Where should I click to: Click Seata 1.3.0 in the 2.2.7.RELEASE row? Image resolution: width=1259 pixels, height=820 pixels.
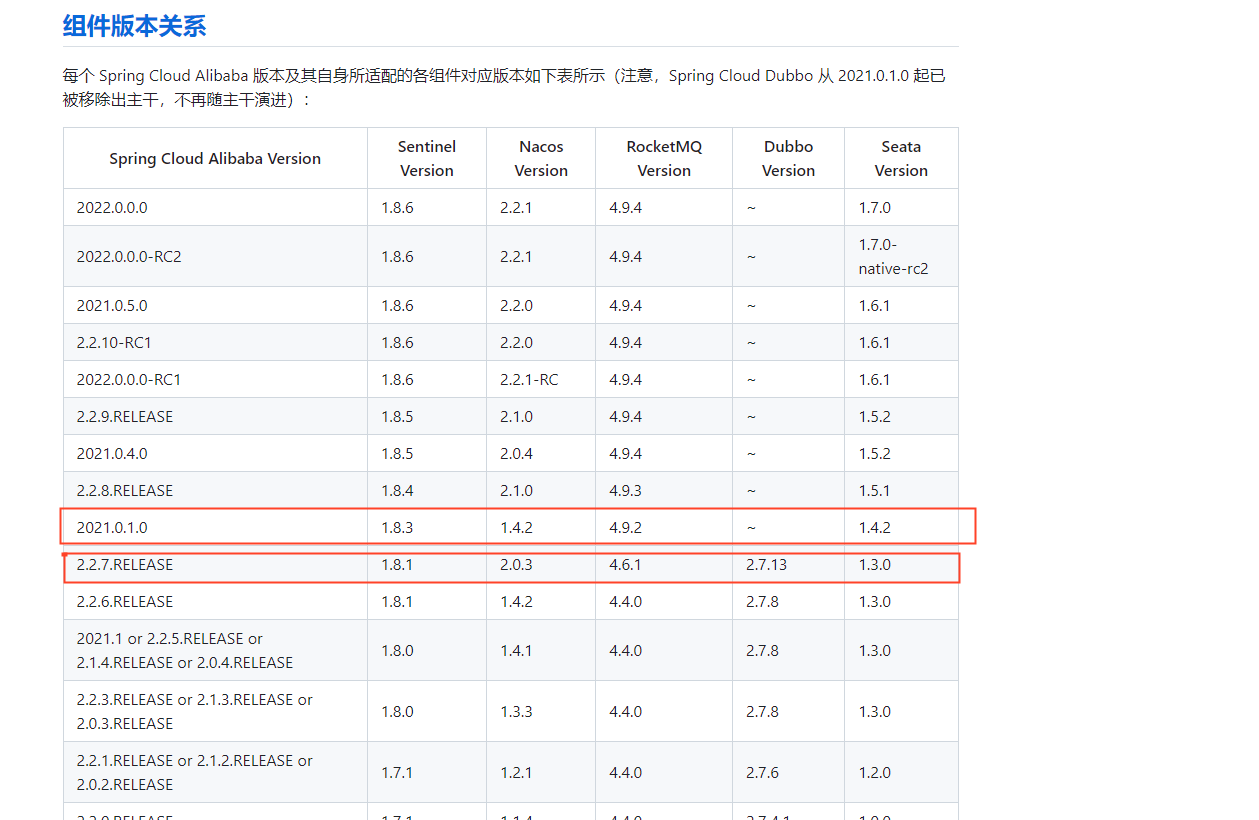(x=874, y=564)
